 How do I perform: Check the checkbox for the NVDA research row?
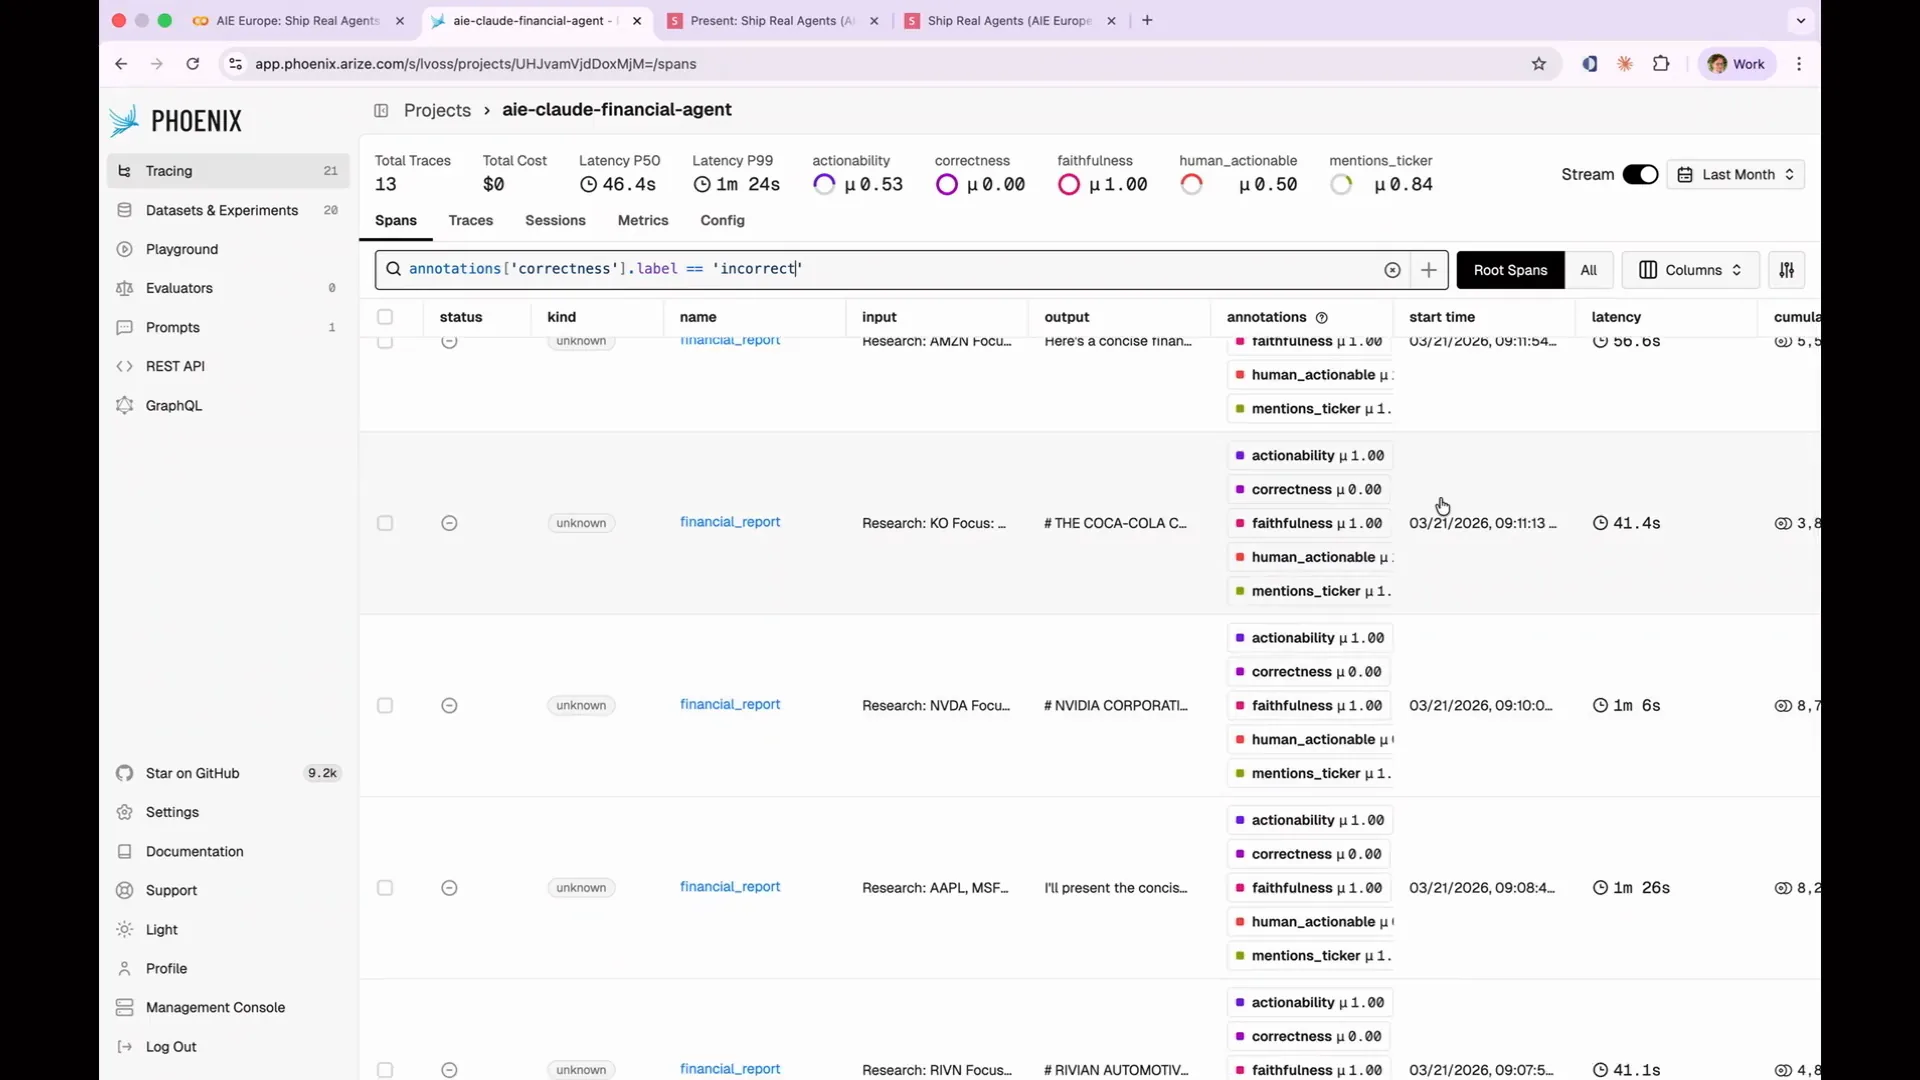(x=385, y=705)
